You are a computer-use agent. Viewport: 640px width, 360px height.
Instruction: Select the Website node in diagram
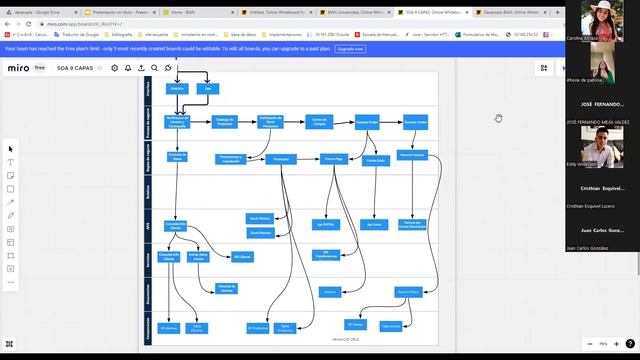(177, 89)
